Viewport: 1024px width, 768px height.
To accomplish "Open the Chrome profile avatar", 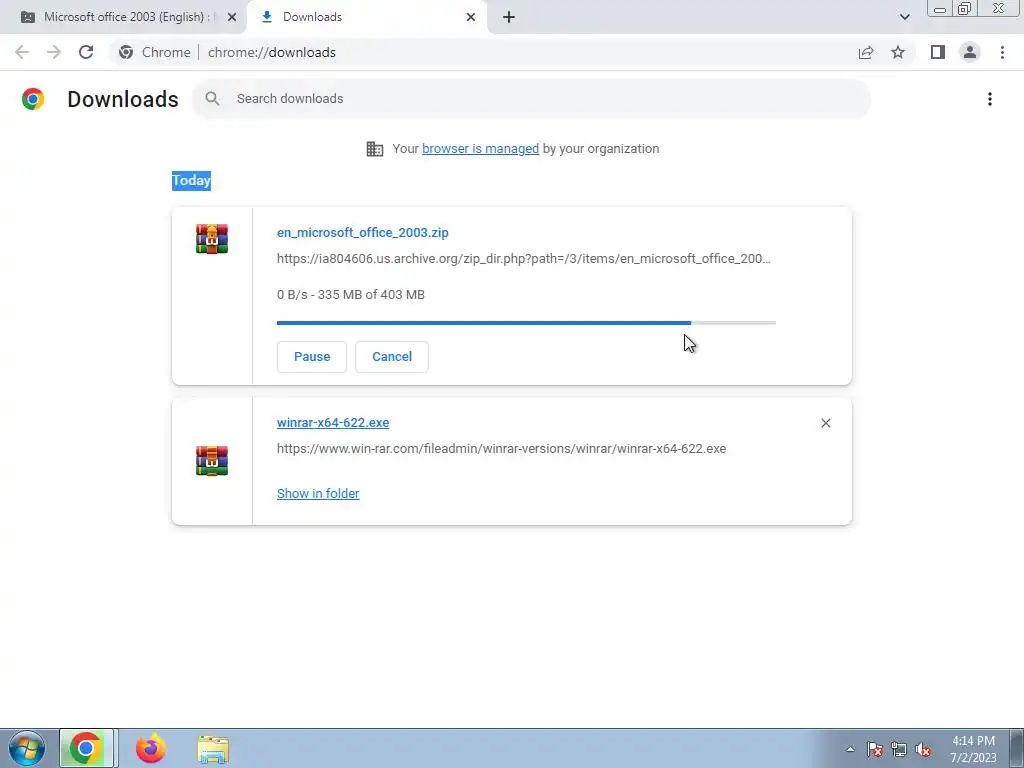I will point(970,52).
